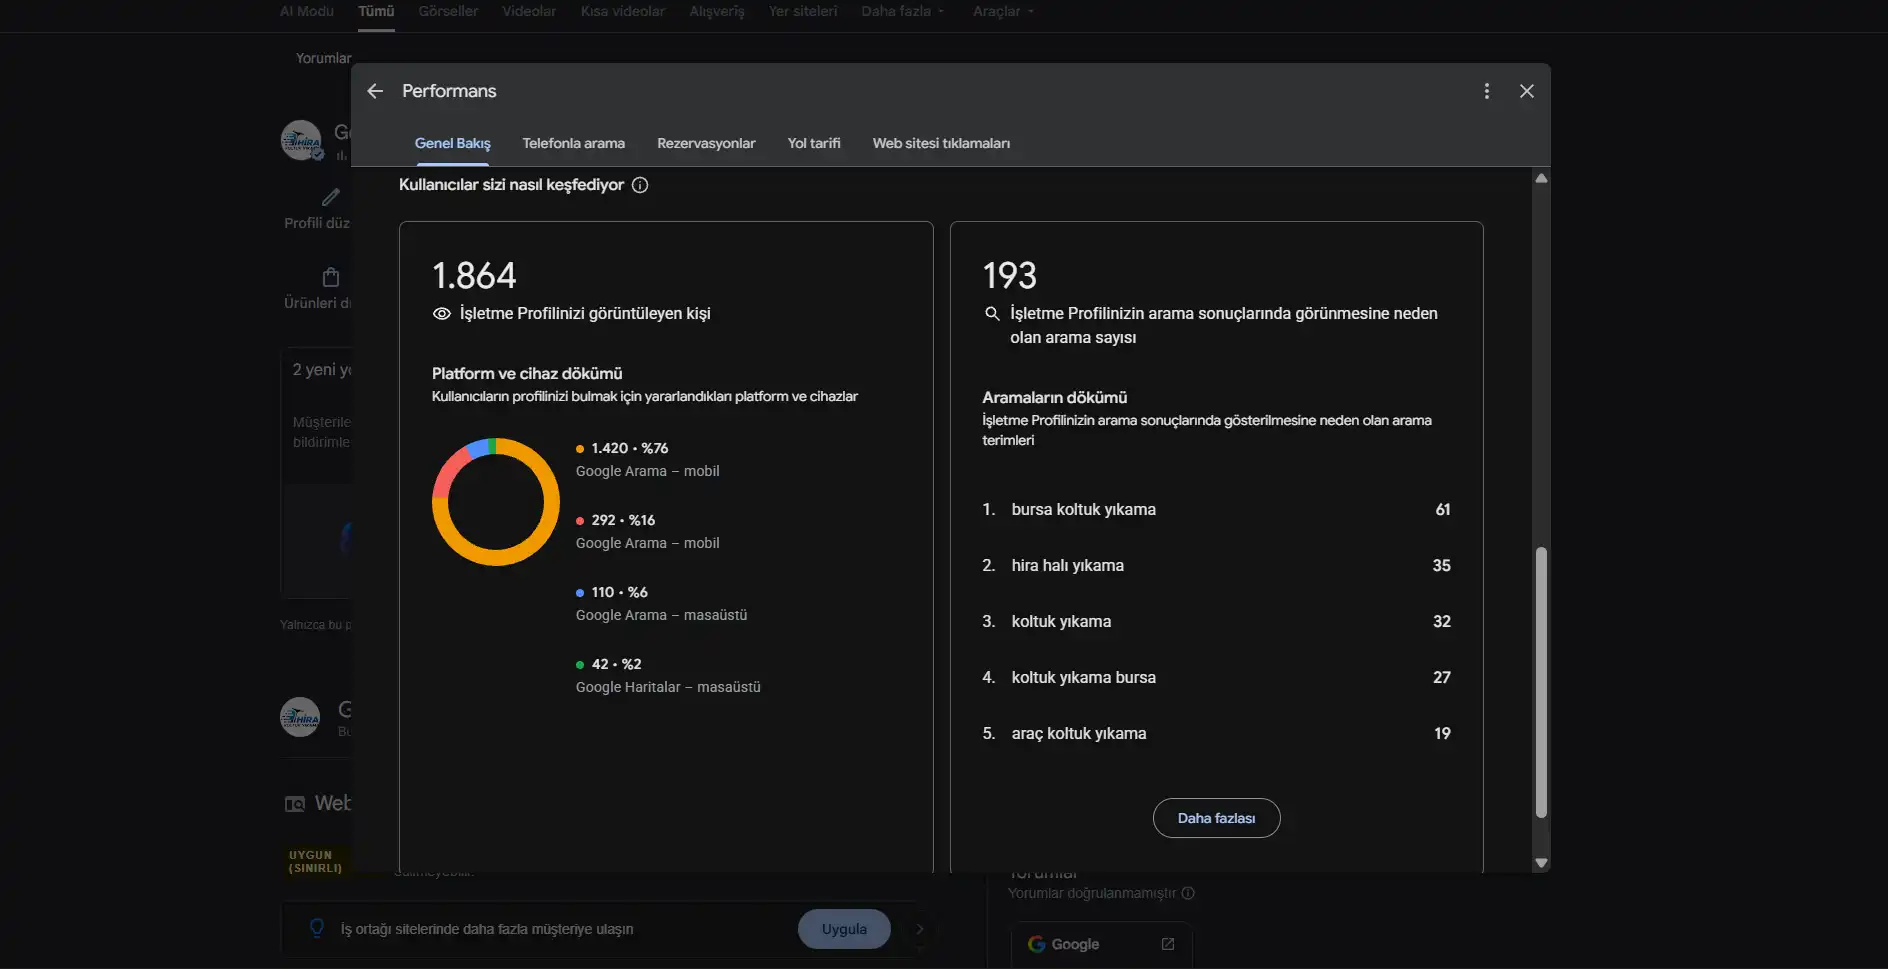Select the Görseller search tab
This screenshot has height=969, width=1888.
tap(448, 11)
